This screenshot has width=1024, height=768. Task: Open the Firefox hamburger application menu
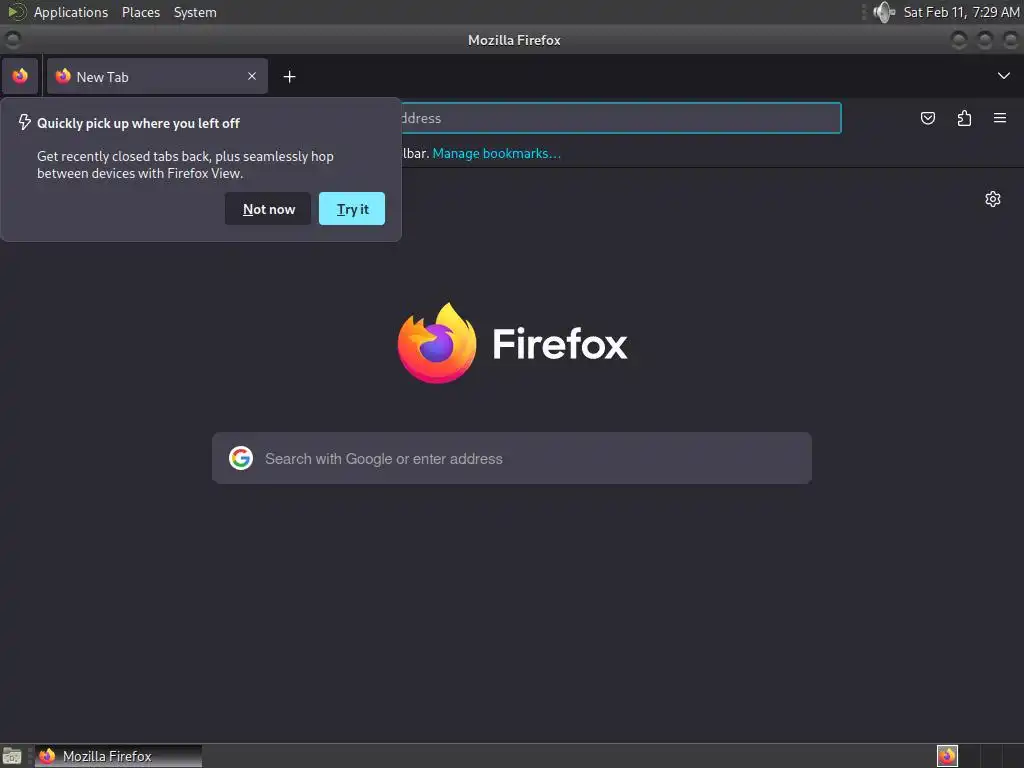point(999,118)
